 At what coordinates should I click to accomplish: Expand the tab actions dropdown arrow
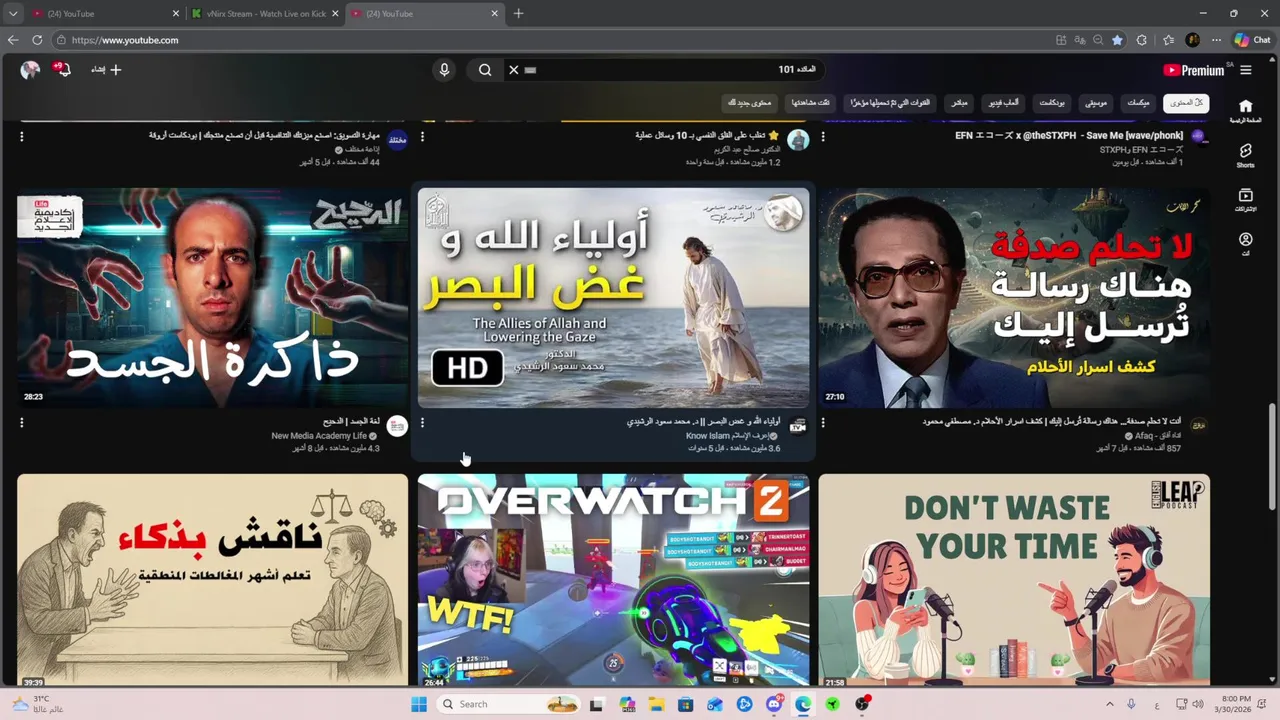[x=13, y=14]
